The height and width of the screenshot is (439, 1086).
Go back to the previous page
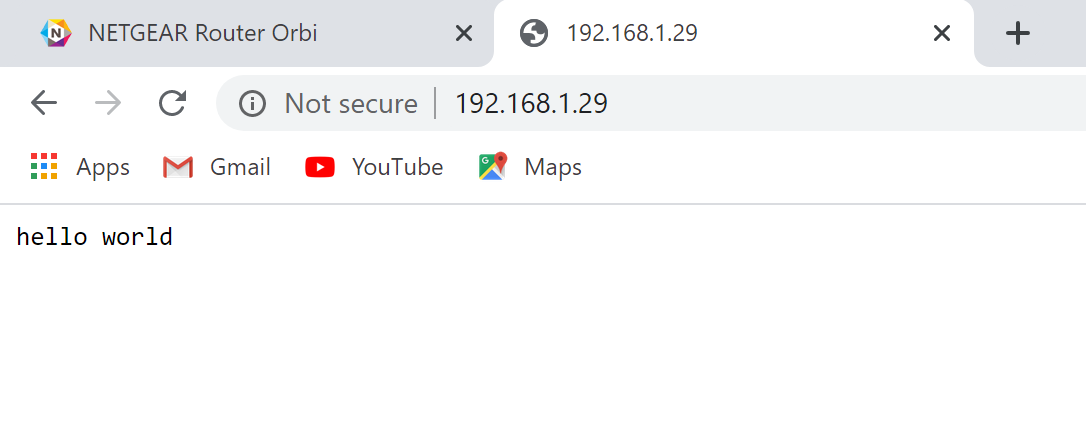point(44,103)
